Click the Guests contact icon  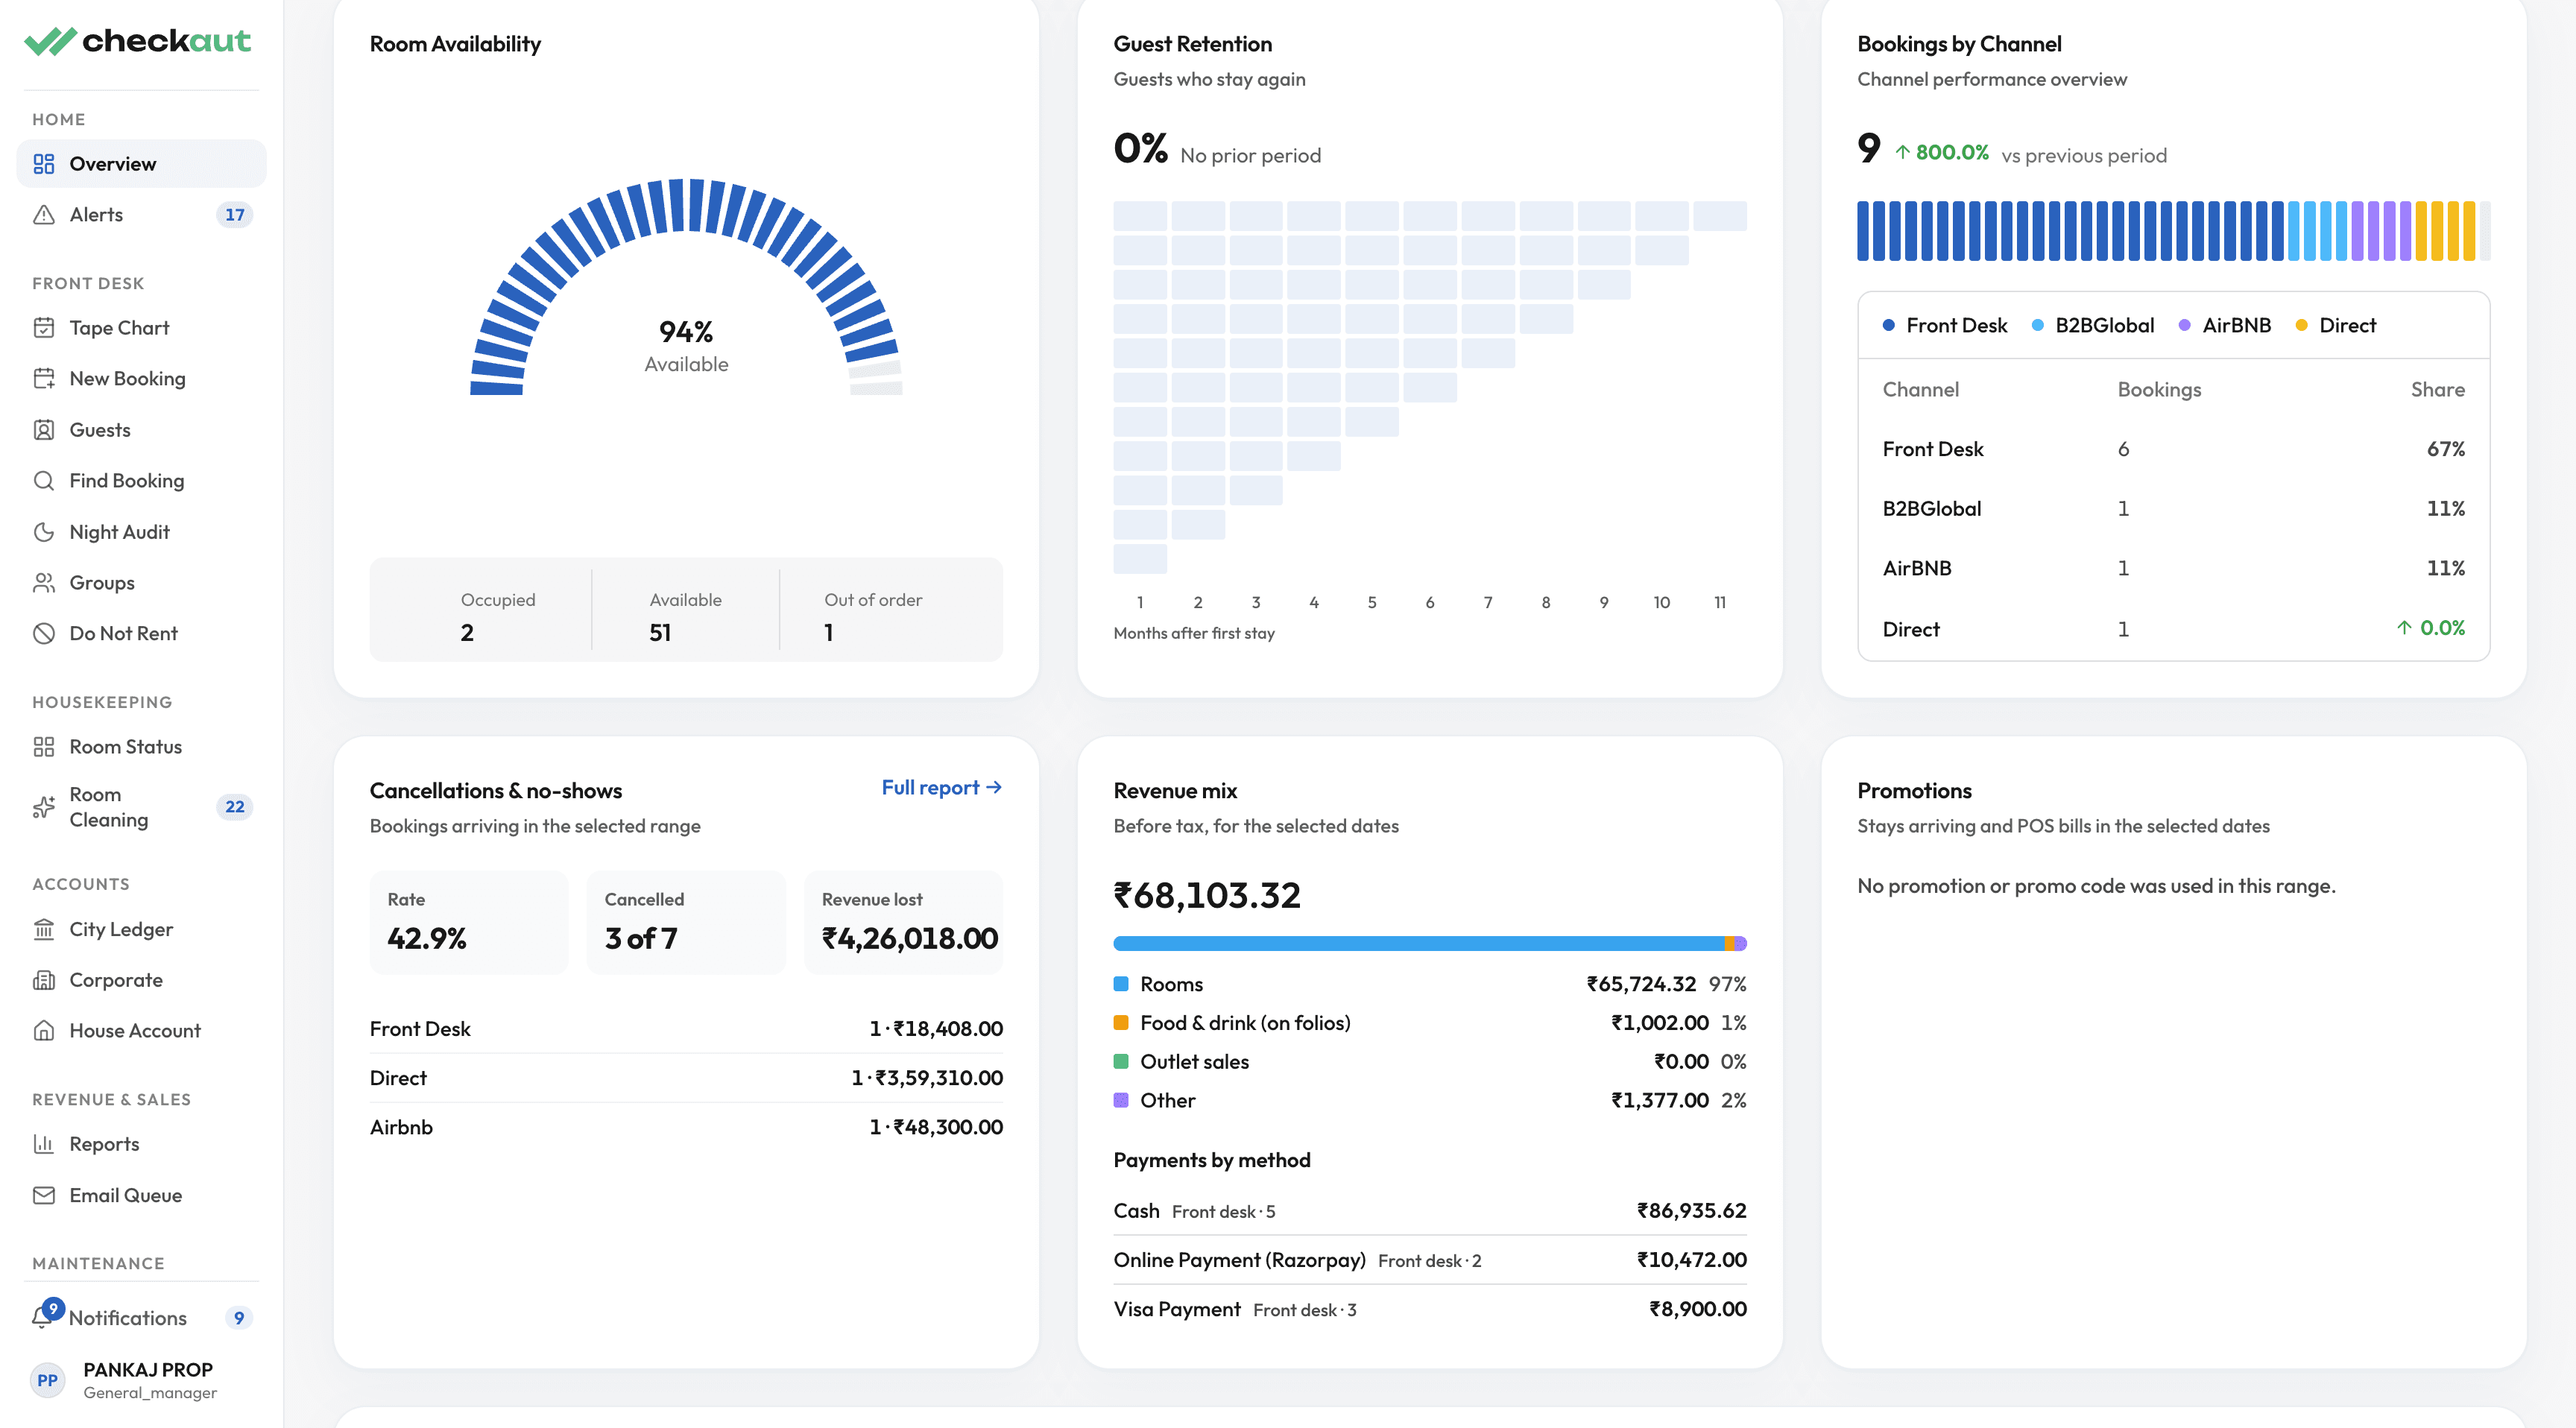click(44, 430)
